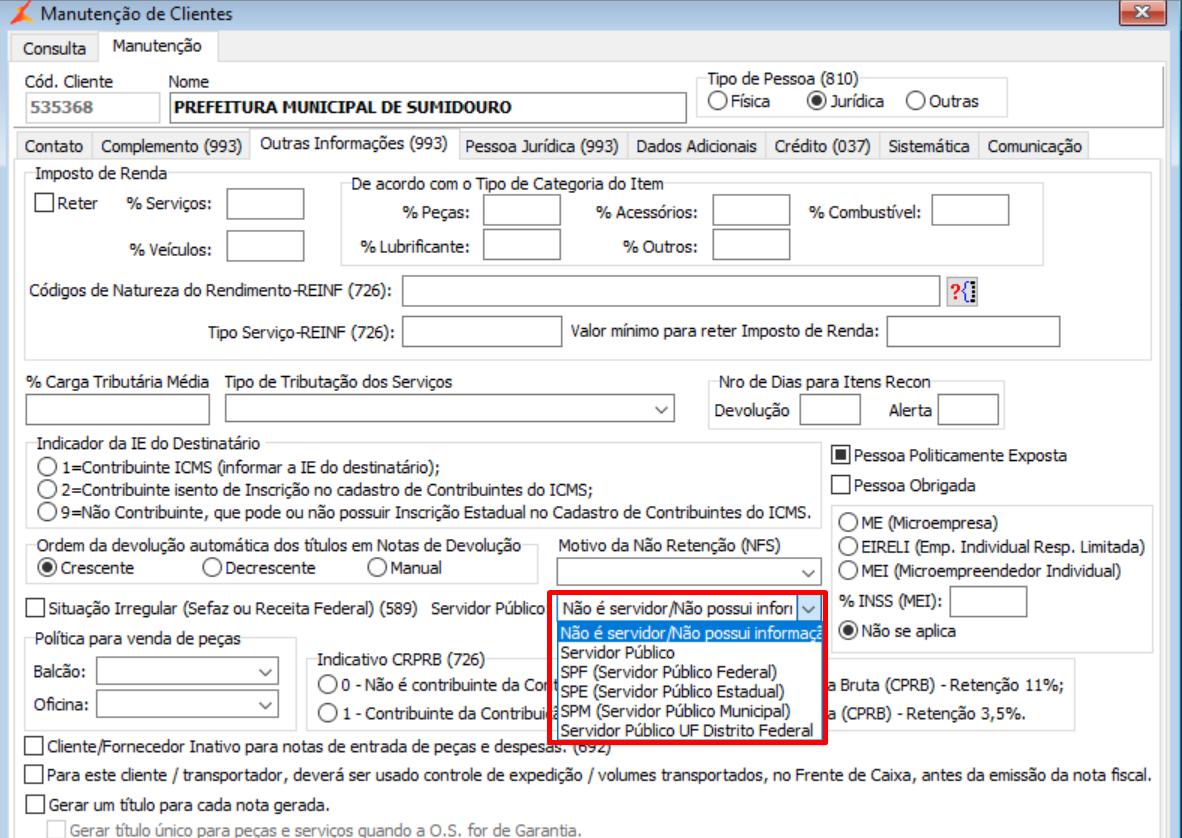This screenshot has height=838, width=1182.
Task: Choose 'SPF (Servidor Público Federal)' option
Action: click(689, 672)
